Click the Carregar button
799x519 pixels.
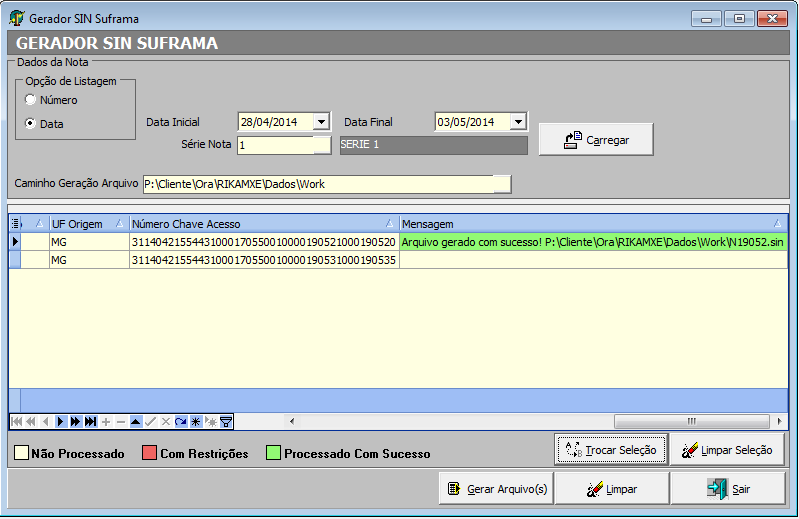click(596, 140)
